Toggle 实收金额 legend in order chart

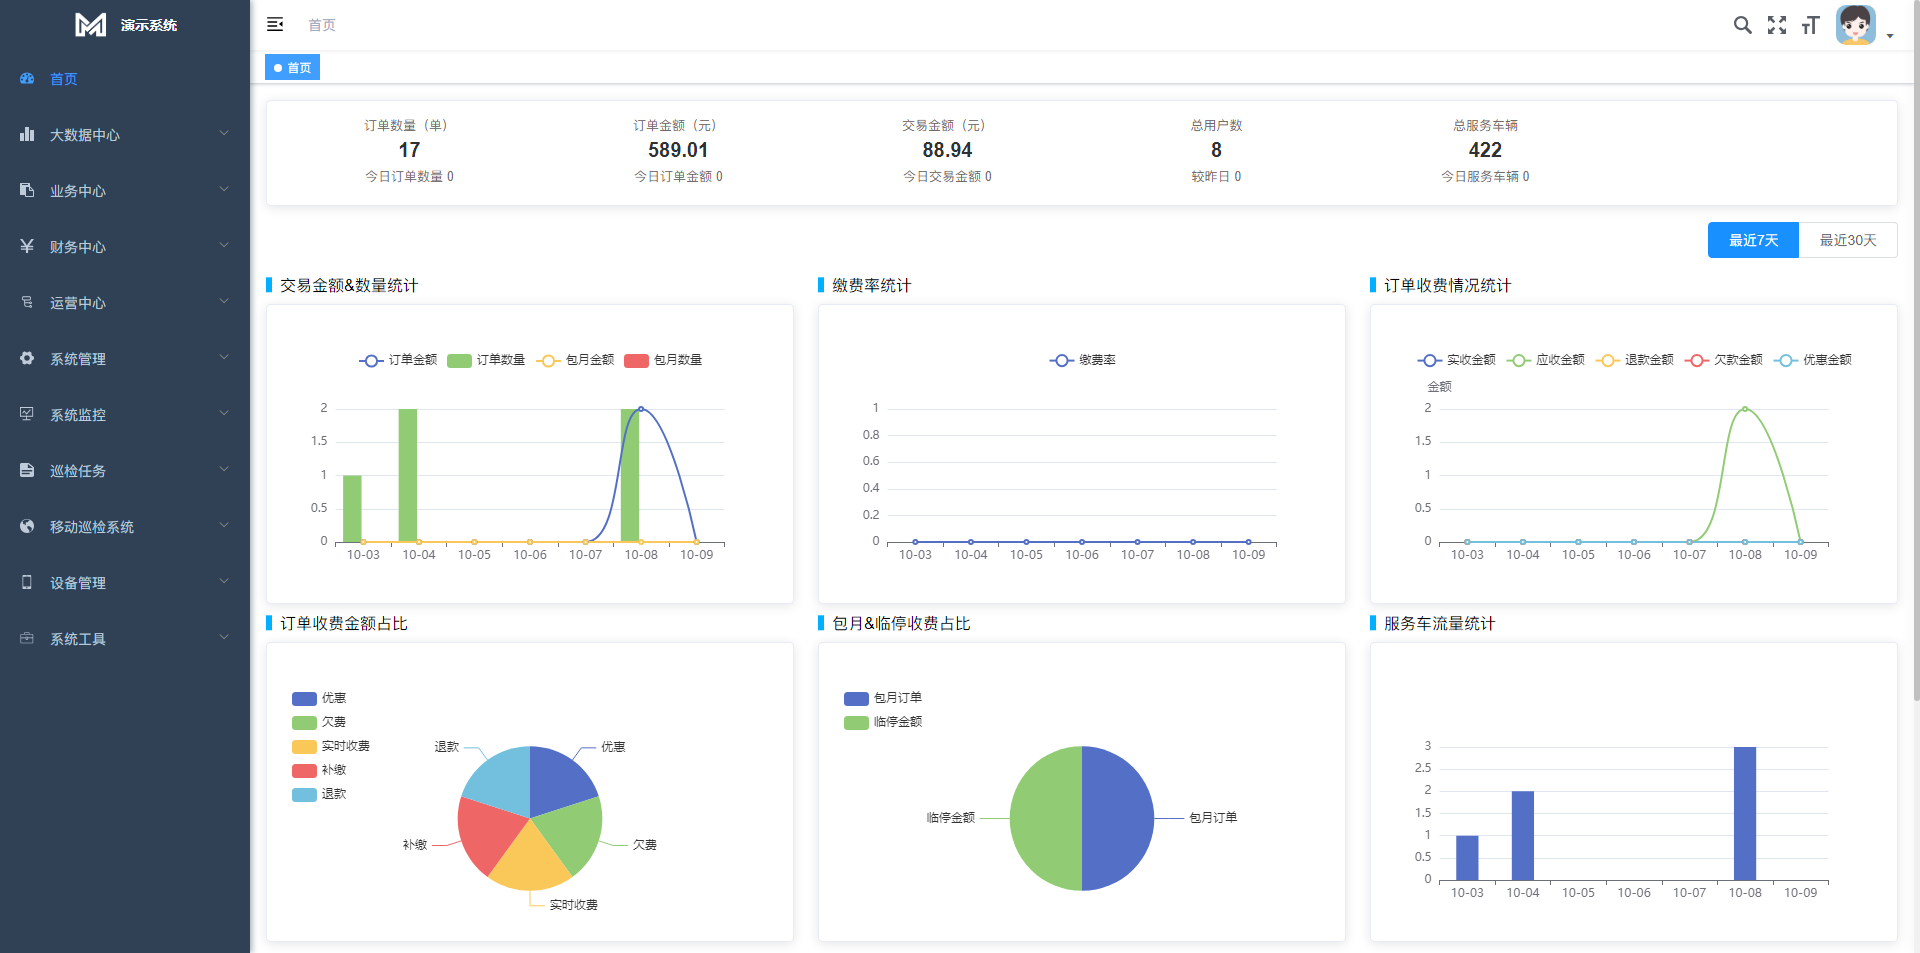coord(1457,360)
